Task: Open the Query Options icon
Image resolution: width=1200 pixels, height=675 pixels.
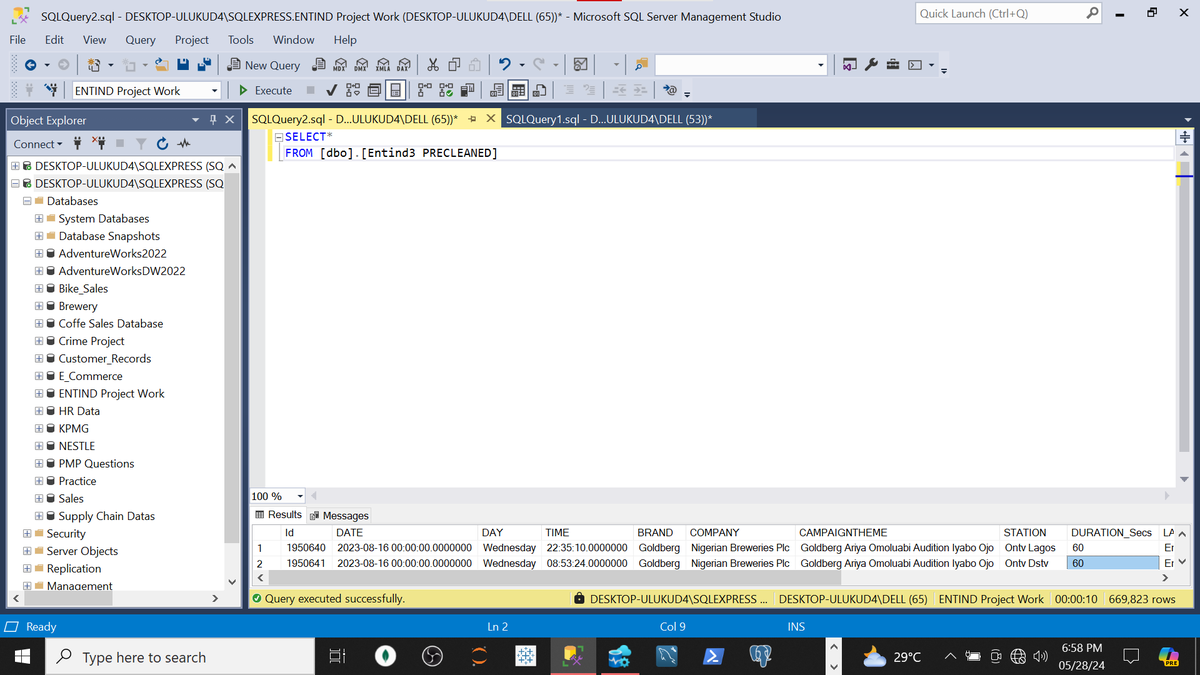Action: [x=372, y=90]
